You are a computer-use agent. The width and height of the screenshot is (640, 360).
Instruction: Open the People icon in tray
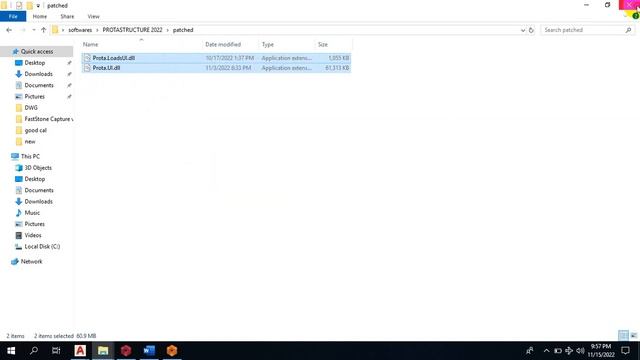tap(529, 351)
